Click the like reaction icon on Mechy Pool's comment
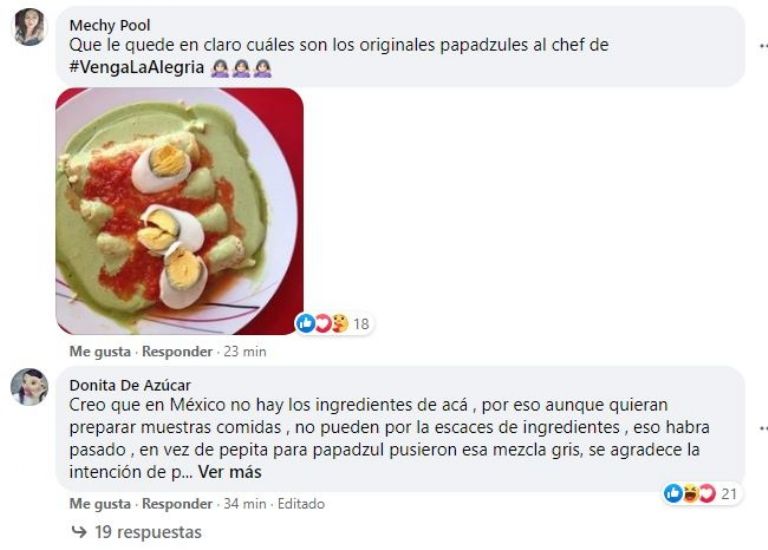 [306, 323]
